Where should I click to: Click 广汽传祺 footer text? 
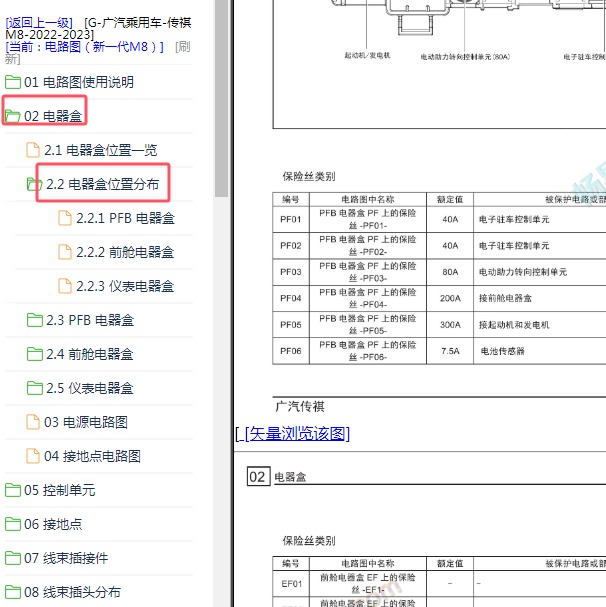tap(300, 406)
